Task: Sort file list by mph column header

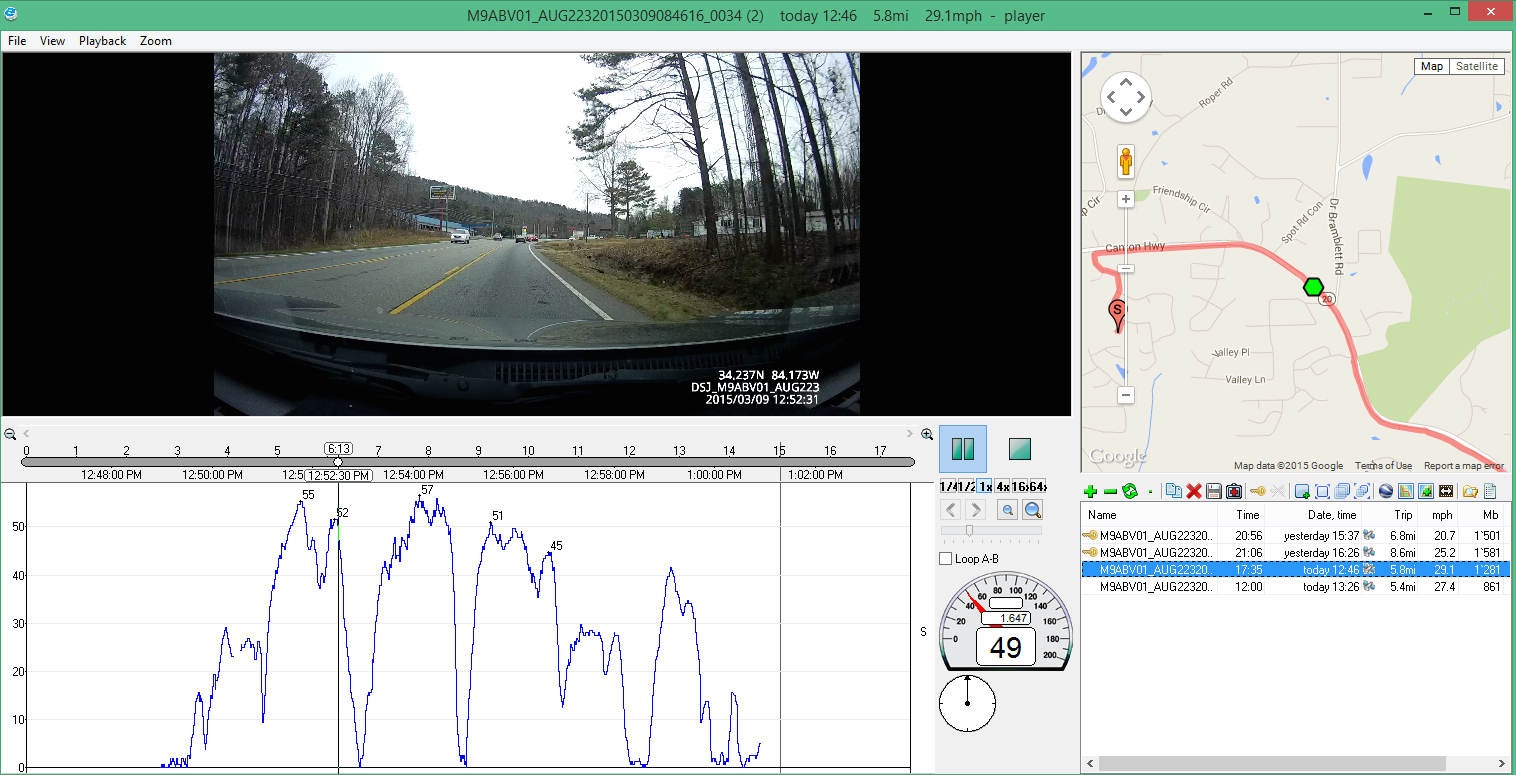Action: (x=1441, y=515)
